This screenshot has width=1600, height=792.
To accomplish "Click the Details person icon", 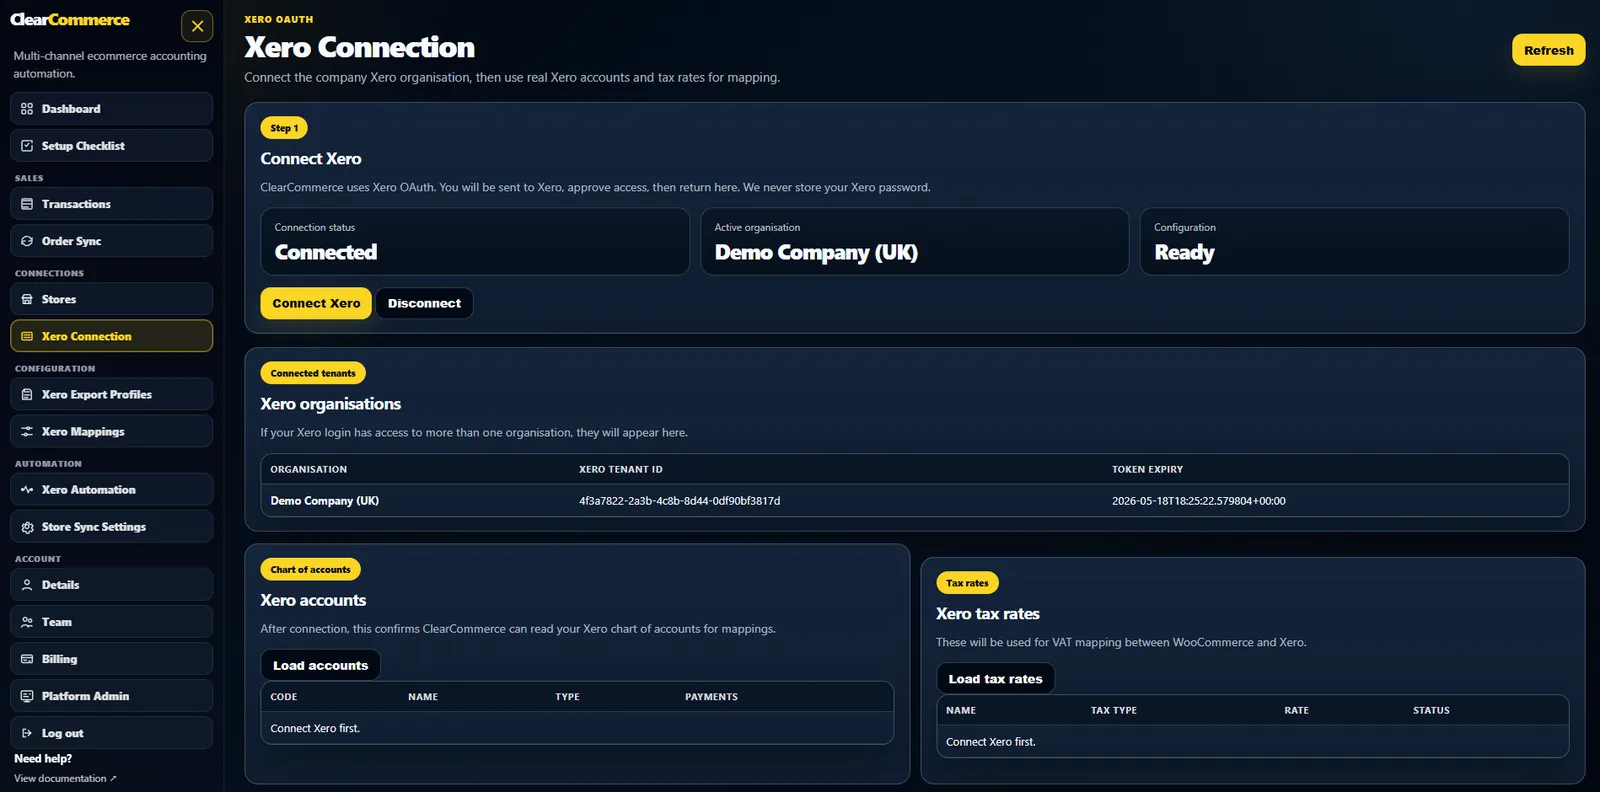I will pyautogui.click(x=27, y=585).
